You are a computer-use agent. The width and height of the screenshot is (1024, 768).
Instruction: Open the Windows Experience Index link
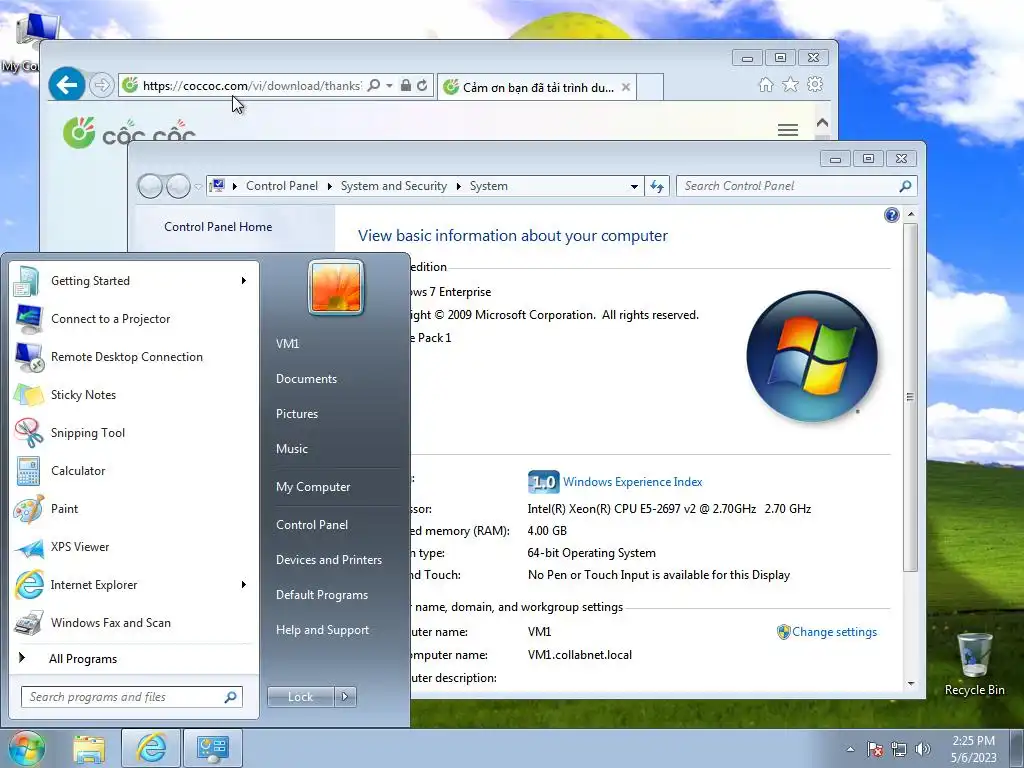pyautogui.click(x=633, y=482)
